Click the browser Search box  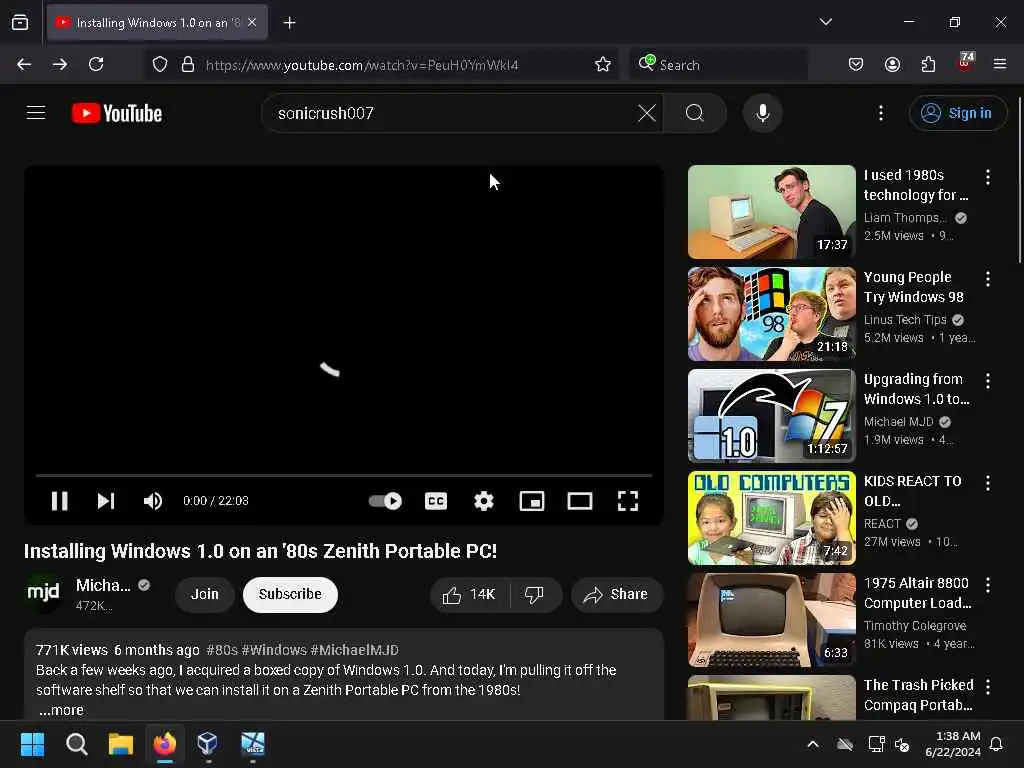[x=718, y=64]
